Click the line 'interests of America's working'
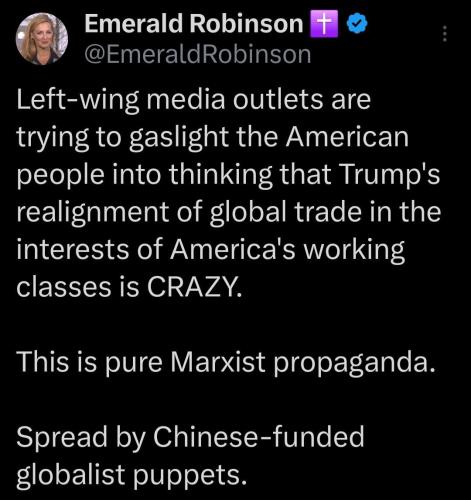The height and width of the screenshot is (500, 471). (x=211, y=250)
